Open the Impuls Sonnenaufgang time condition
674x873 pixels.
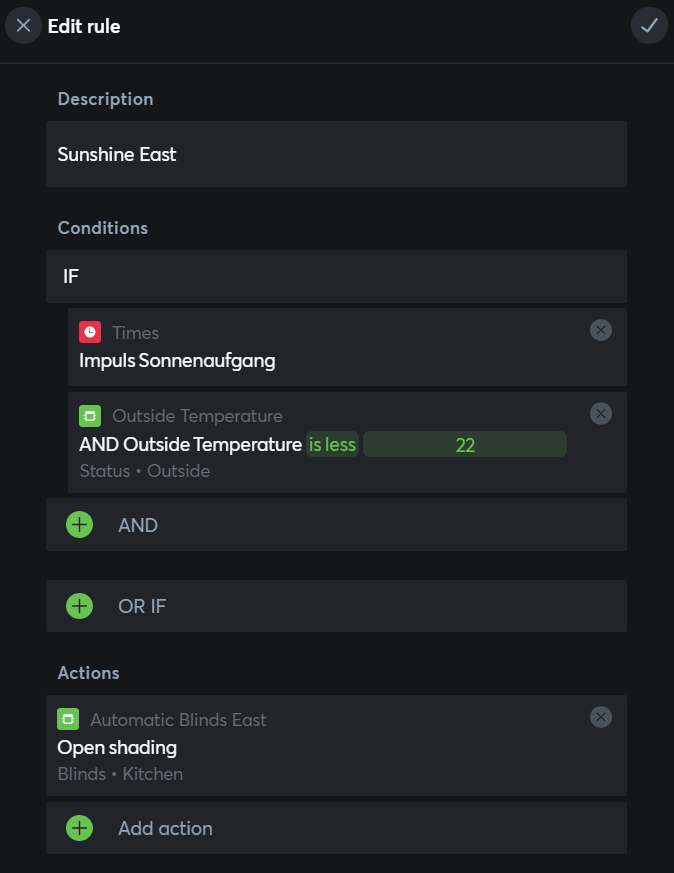pos(177,361)
